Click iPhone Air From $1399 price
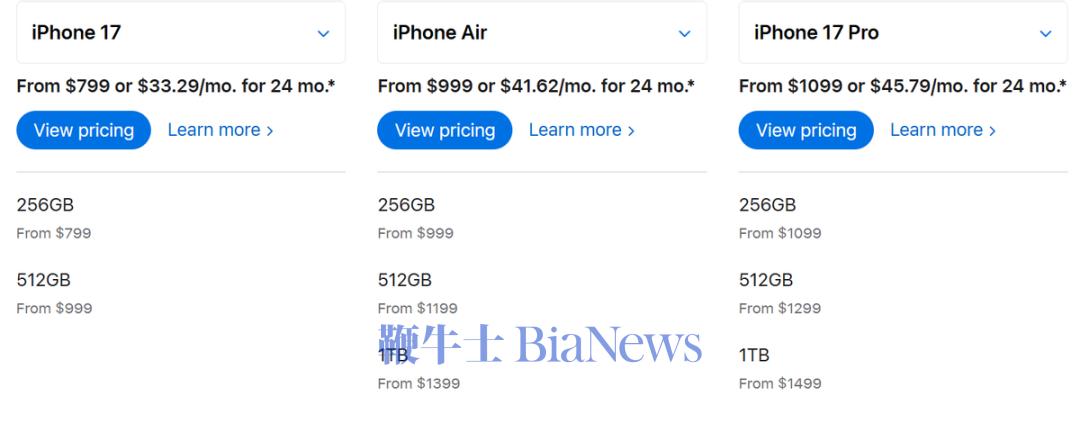The width and height of the screenshot is (1080, 432). (x=419, y=383)
